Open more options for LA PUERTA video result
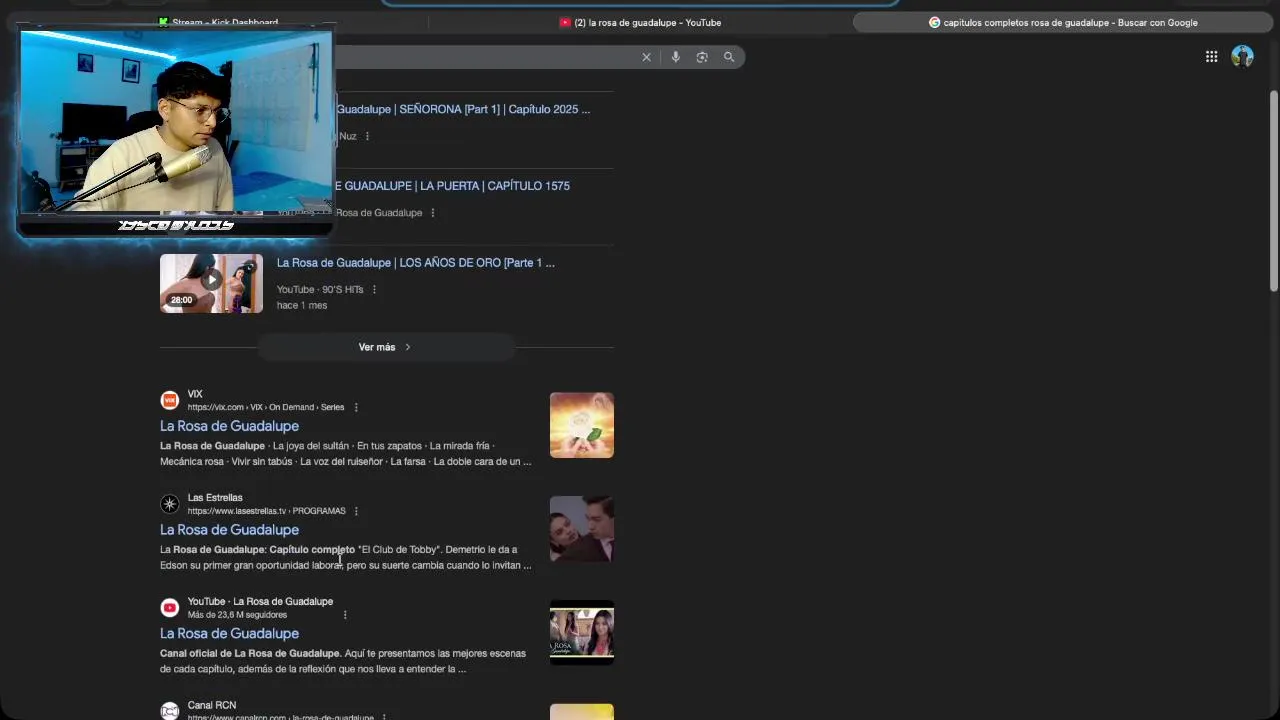1280x720 pixels. coord(432,213)
